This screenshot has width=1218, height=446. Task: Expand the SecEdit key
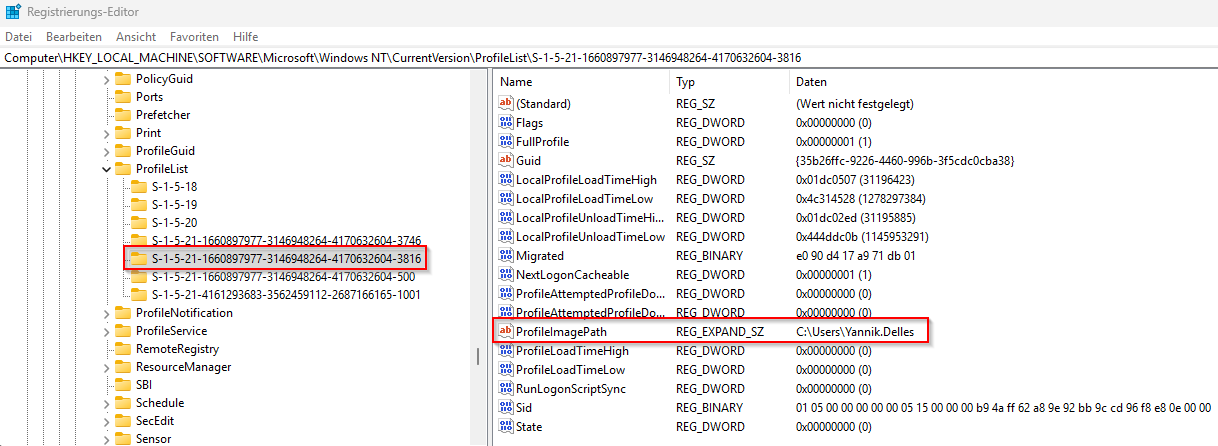click(107, 421)
